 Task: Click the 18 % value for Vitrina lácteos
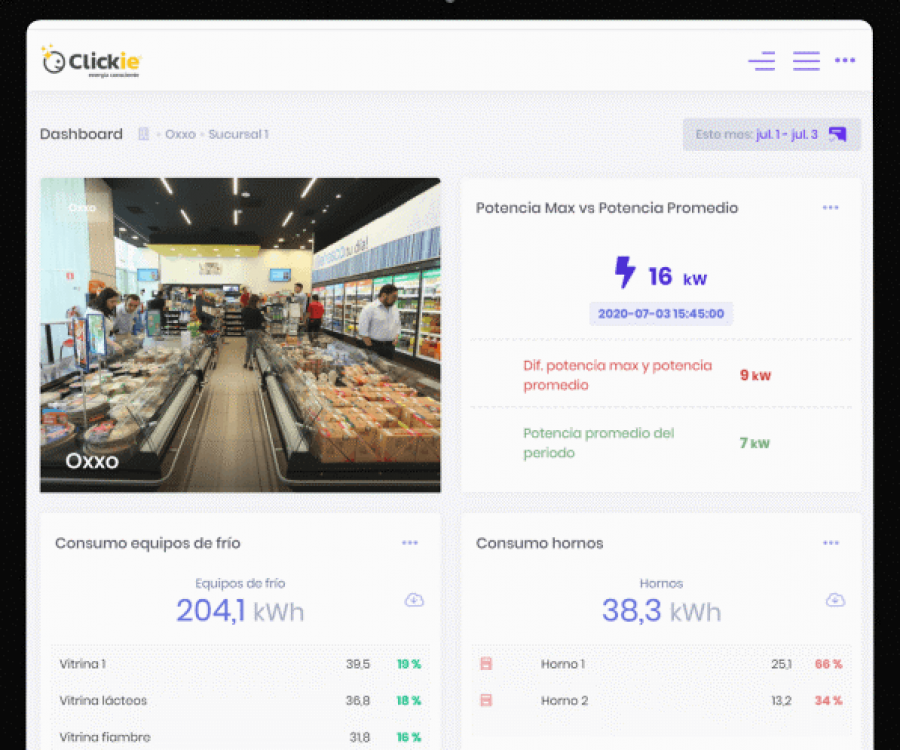point(409,701)
